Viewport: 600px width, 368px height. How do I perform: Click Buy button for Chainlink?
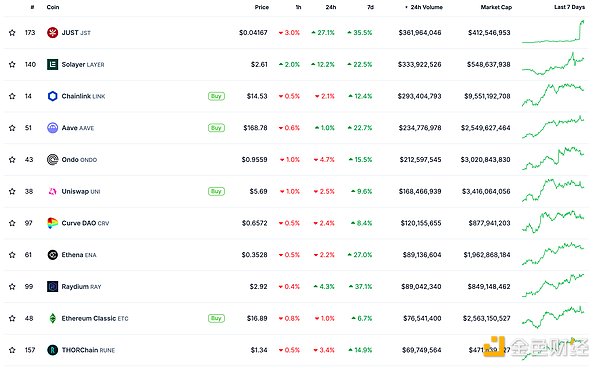[x=216, y=96]
